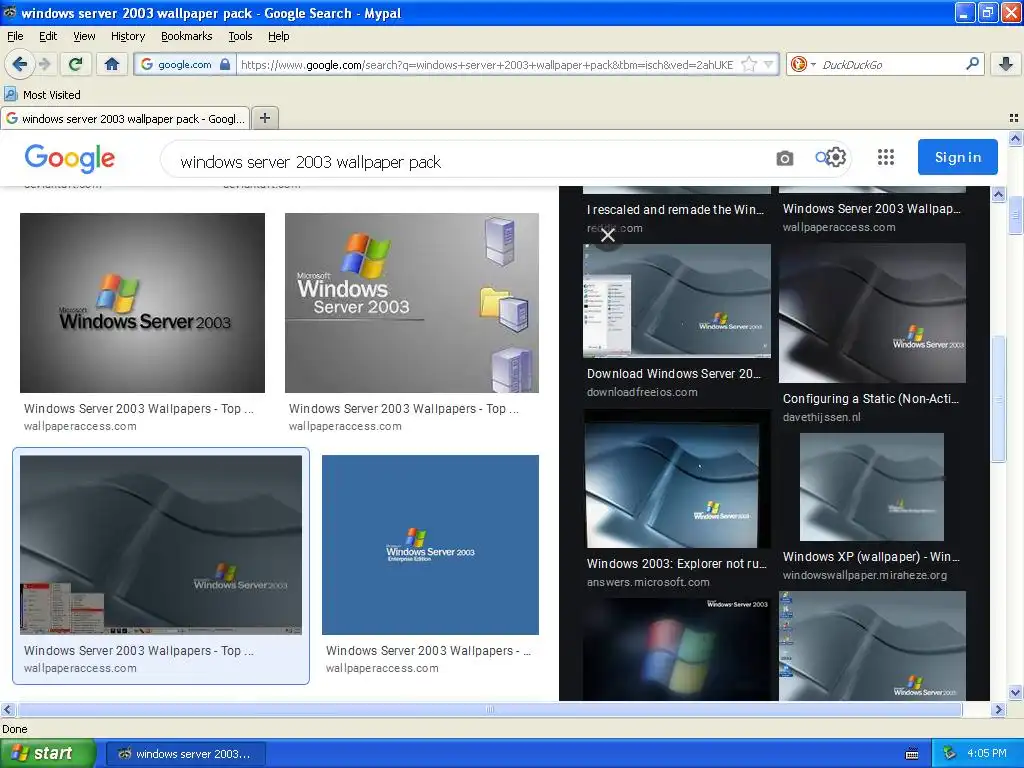This screenshot has width=1024, height=768.
Task: Open the dark vignette Windows Server 2003 logo thumbnail
Action: [x=142, y=302]
